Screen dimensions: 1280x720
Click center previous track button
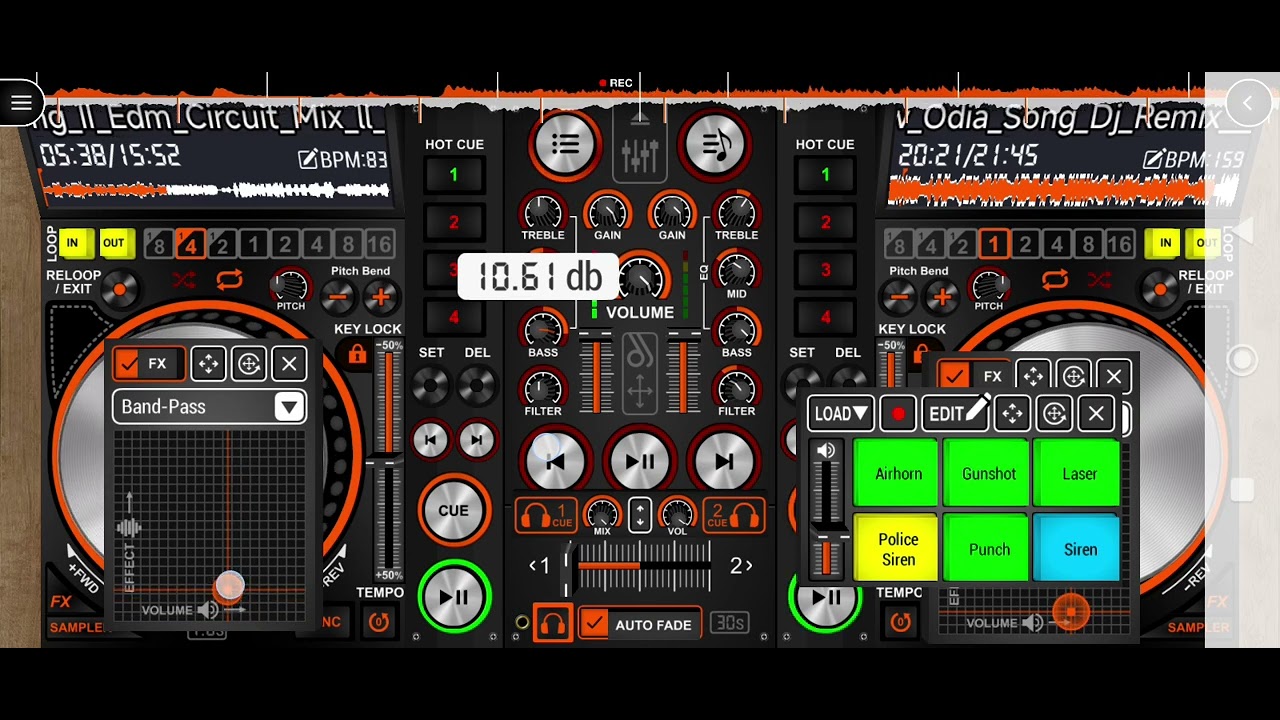point(556,461)
